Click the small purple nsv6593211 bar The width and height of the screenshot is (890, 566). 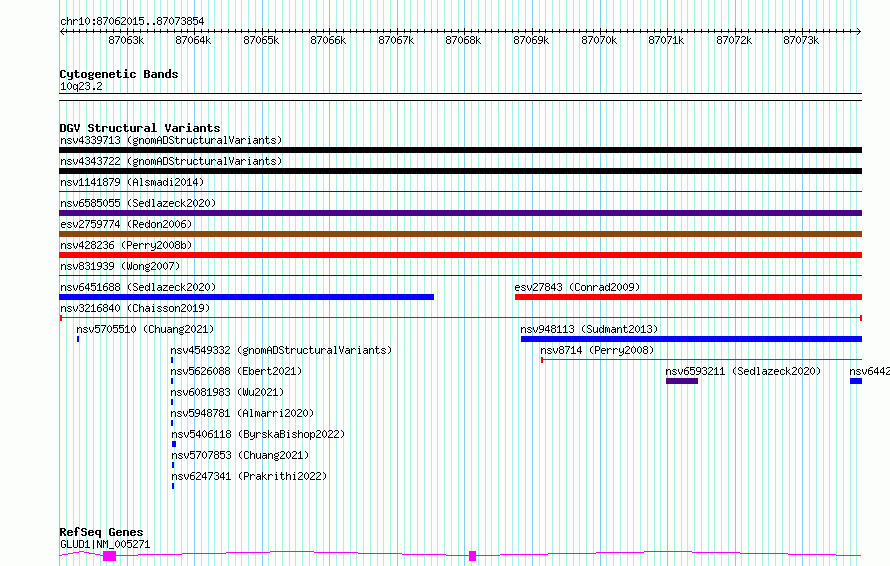(682, 381)
